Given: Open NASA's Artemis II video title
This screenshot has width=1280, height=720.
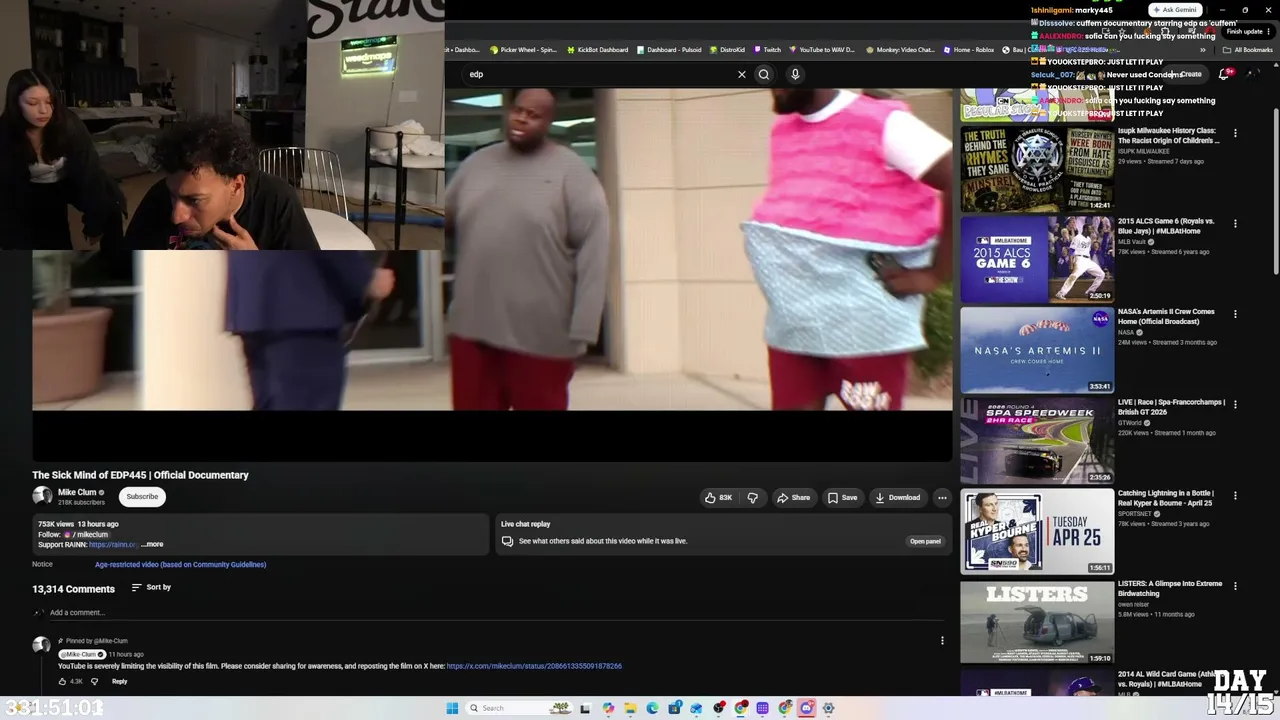Looking at the screenshot, I should (1166, 316).
